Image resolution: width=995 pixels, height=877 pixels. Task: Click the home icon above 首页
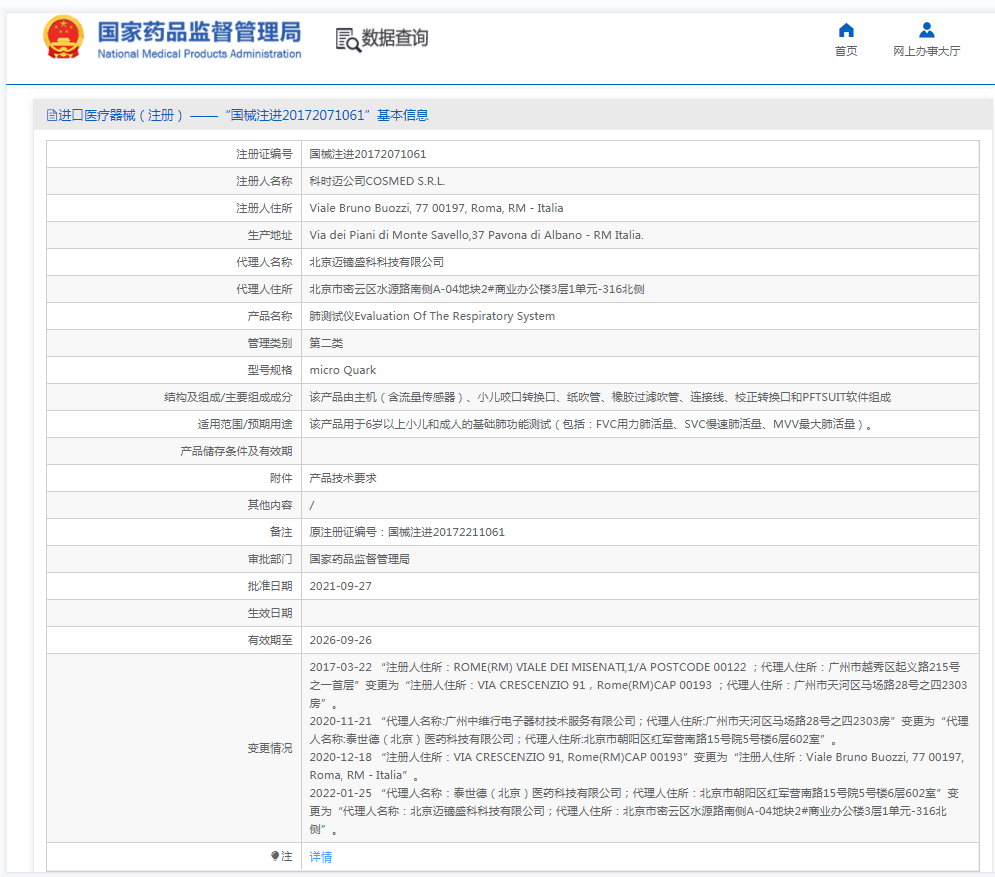pos(846,30)
